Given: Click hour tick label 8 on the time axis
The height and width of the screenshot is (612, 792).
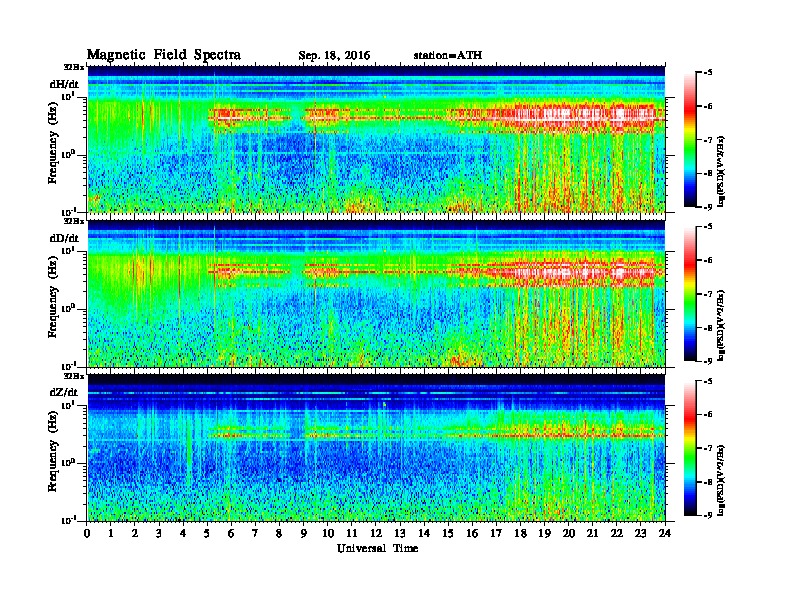Looking at the screenshot, I should click(279, 533).
